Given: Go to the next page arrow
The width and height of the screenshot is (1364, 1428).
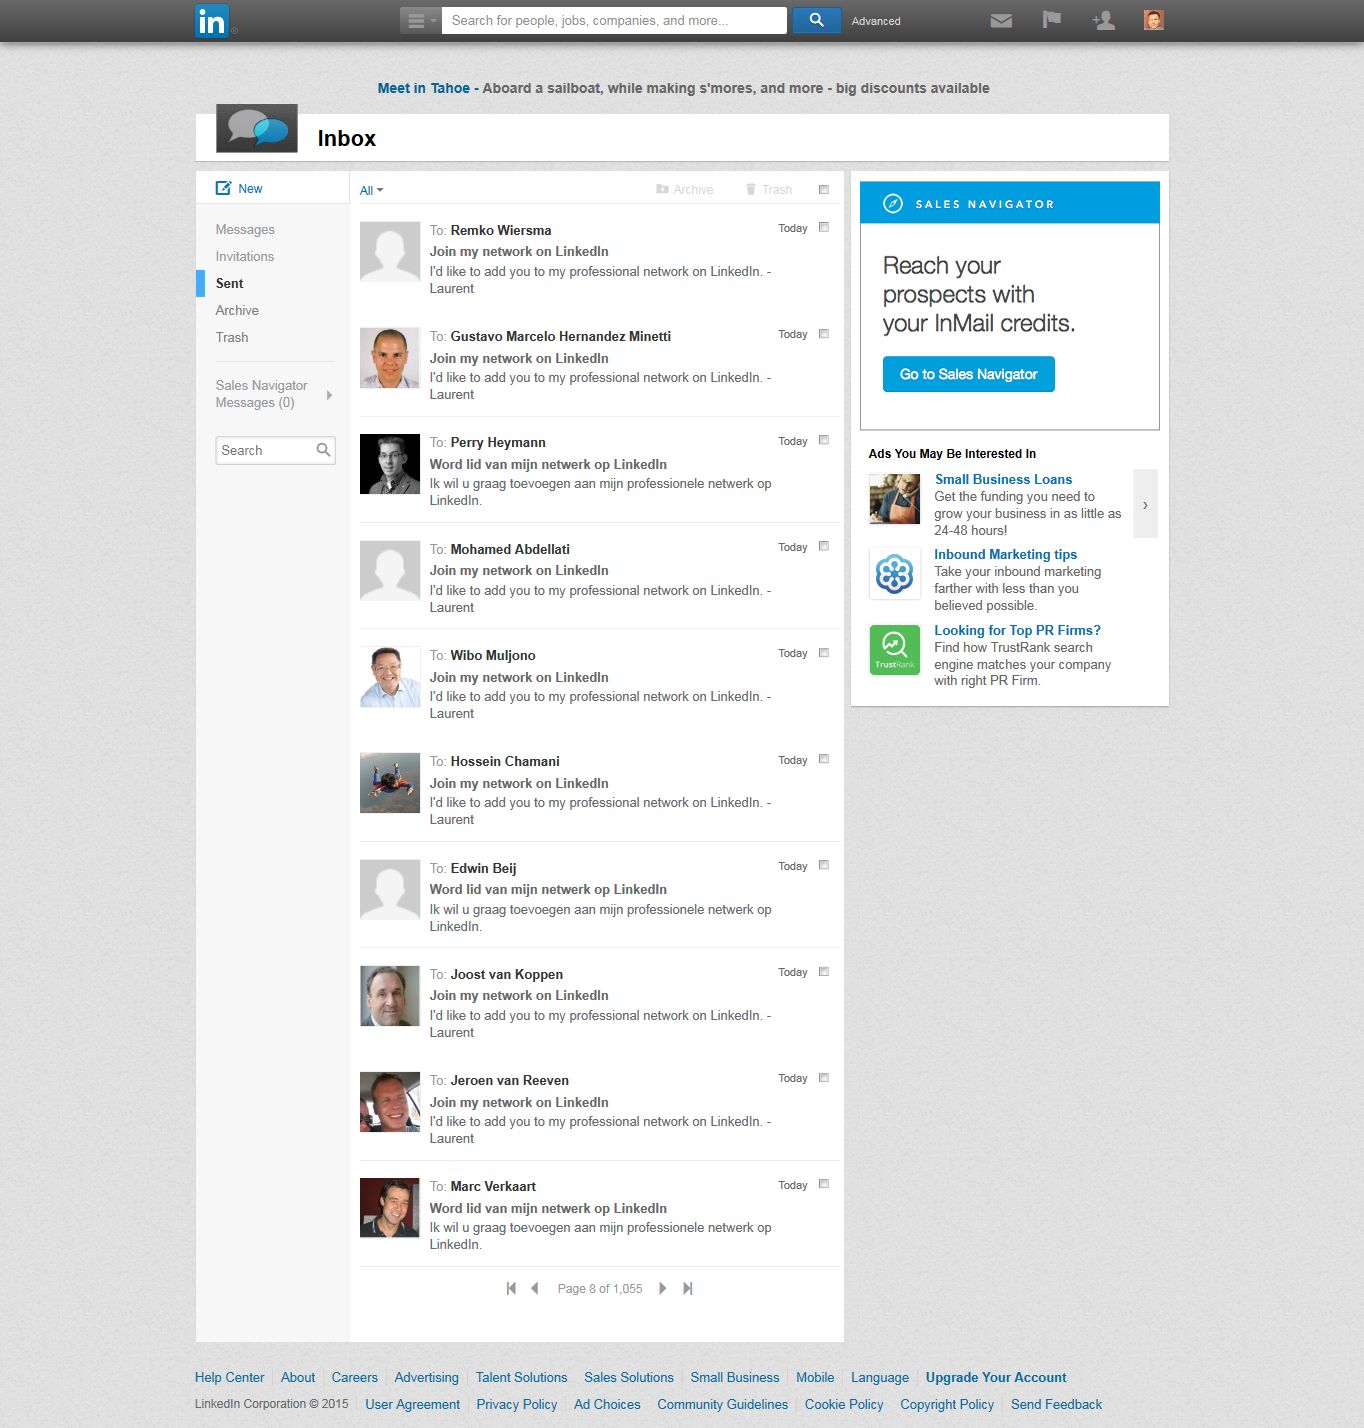Looking at the screenshot, I should coord(662,1289).
